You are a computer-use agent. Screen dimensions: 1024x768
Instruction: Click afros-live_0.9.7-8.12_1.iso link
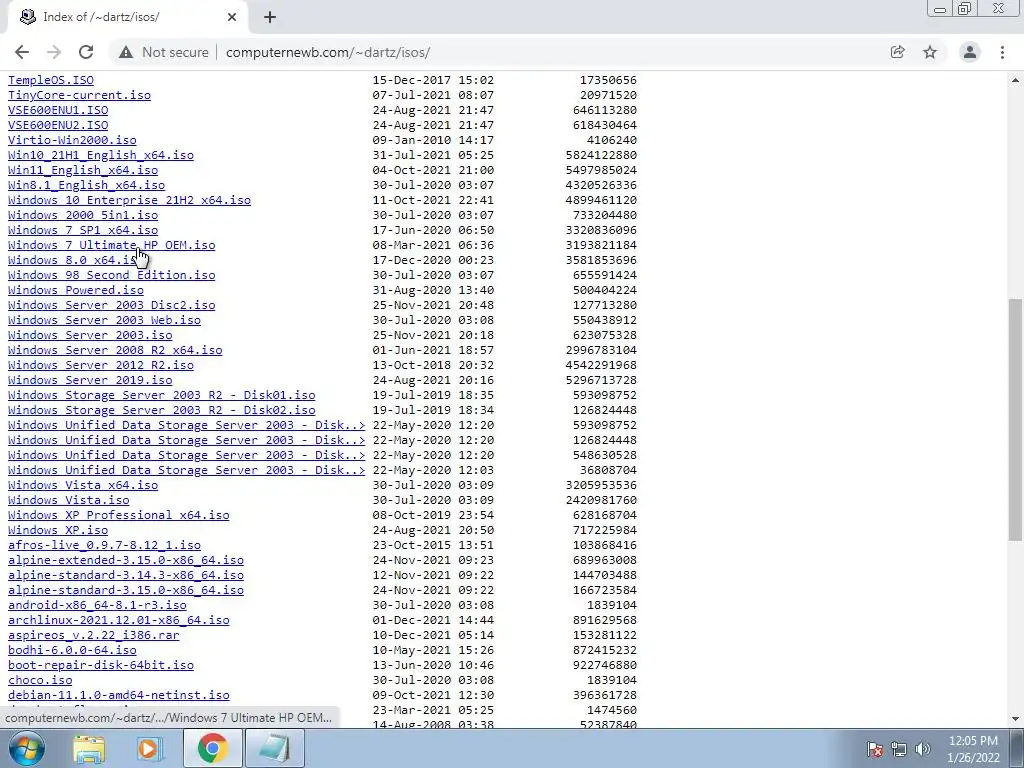tap(104, 546)
